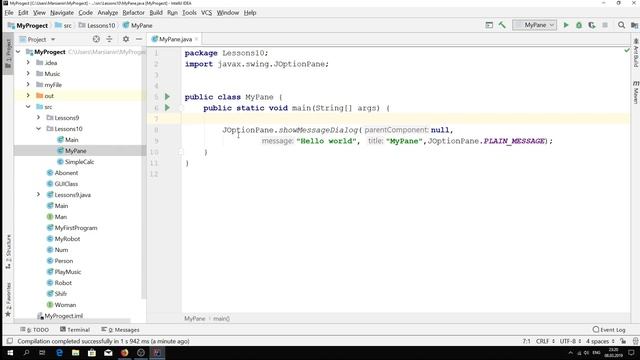Select MyProgect.iml file

pyautogui.click(x=60, y=316)
